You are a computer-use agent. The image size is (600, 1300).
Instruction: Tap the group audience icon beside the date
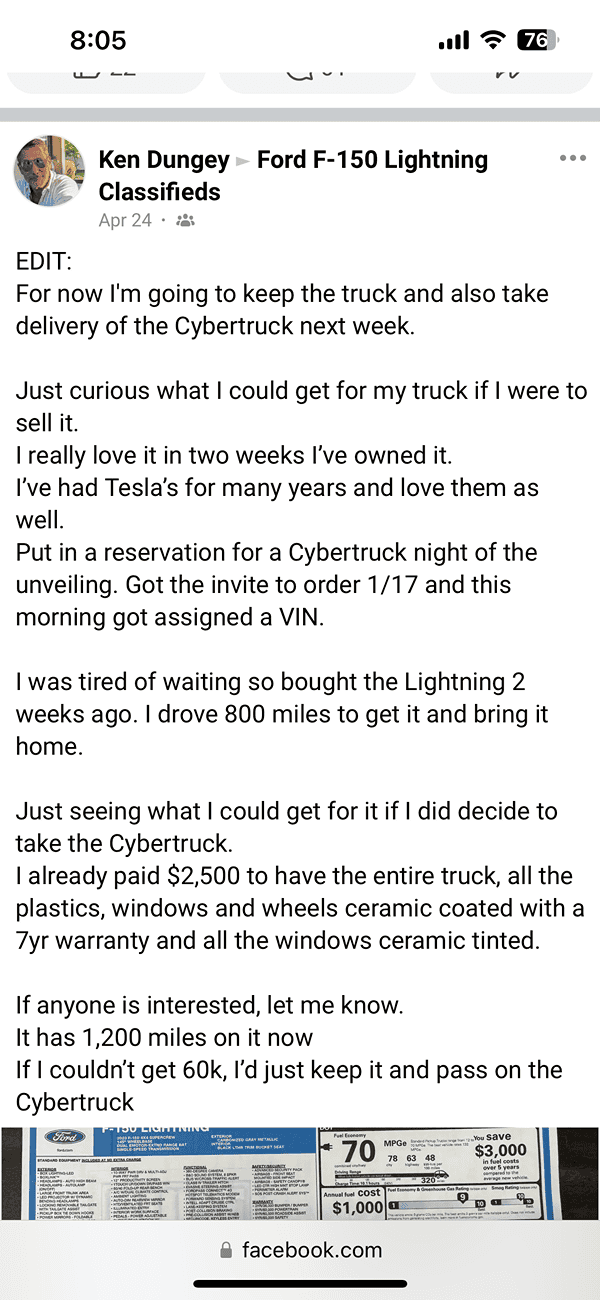click(x=185, y=221)
